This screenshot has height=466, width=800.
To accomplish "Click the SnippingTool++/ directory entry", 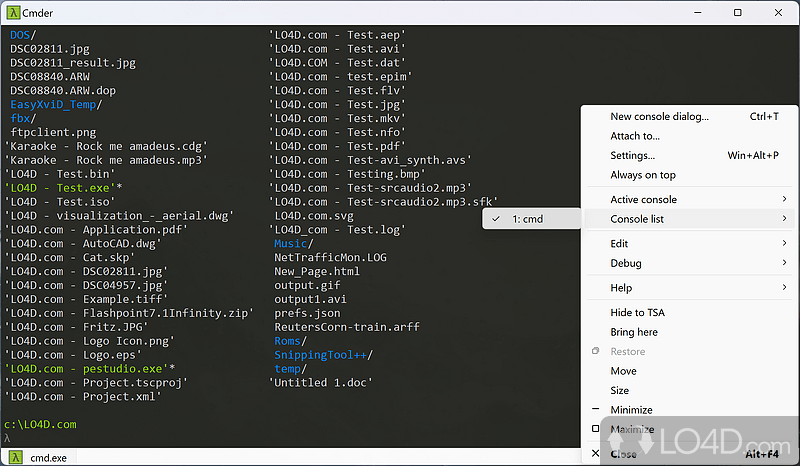I will click(x=323, y=355).
